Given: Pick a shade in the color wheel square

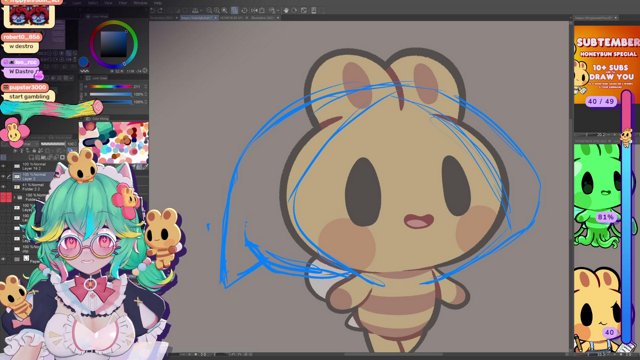Looking at the screenshot, I should (x=114, y=44).
